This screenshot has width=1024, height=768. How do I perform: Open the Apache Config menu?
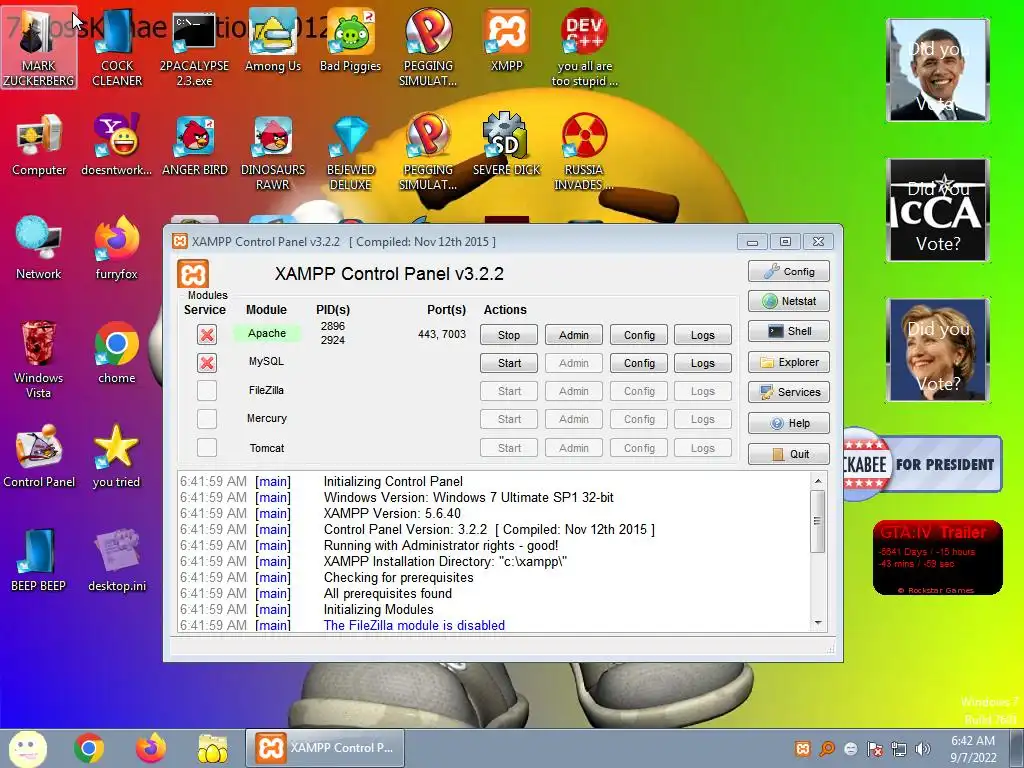(639, 335)
